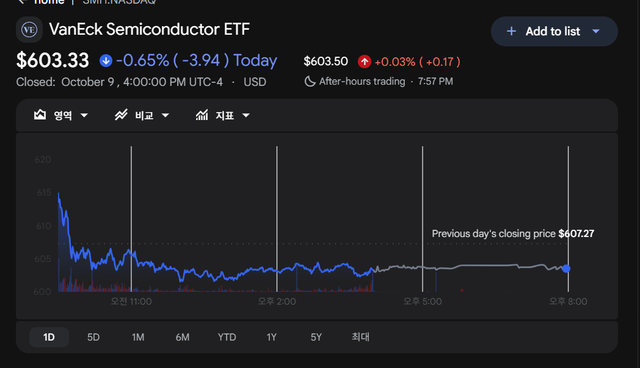Click the moon after-hours trading icon

[310, 82]
